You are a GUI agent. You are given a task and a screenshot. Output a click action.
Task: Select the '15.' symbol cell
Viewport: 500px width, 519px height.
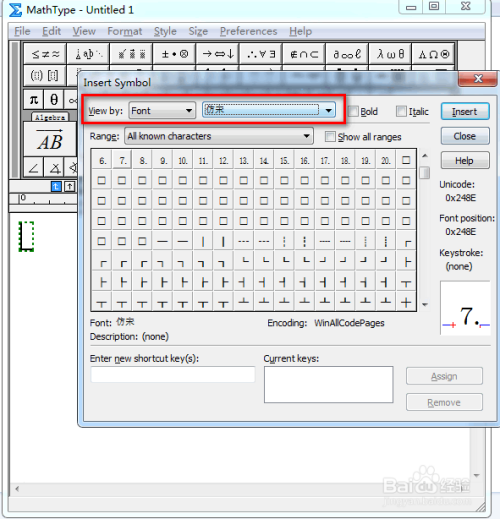point(284,161)
